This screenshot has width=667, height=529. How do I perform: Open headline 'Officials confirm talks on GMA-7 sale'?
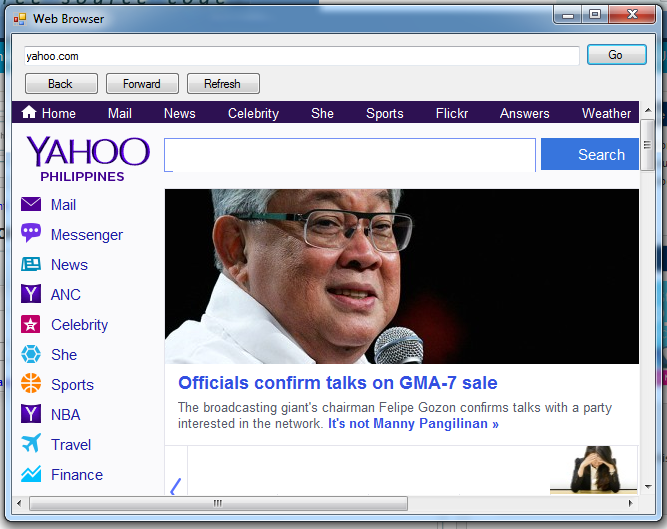338,383
